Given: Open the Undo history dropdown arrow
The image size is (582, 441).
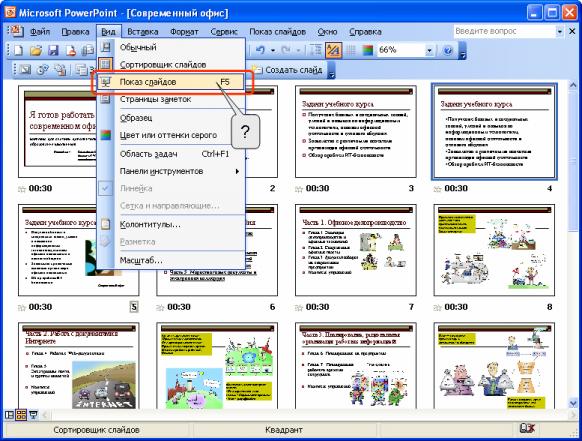Looking at the screenshot, I should (273, 50).
